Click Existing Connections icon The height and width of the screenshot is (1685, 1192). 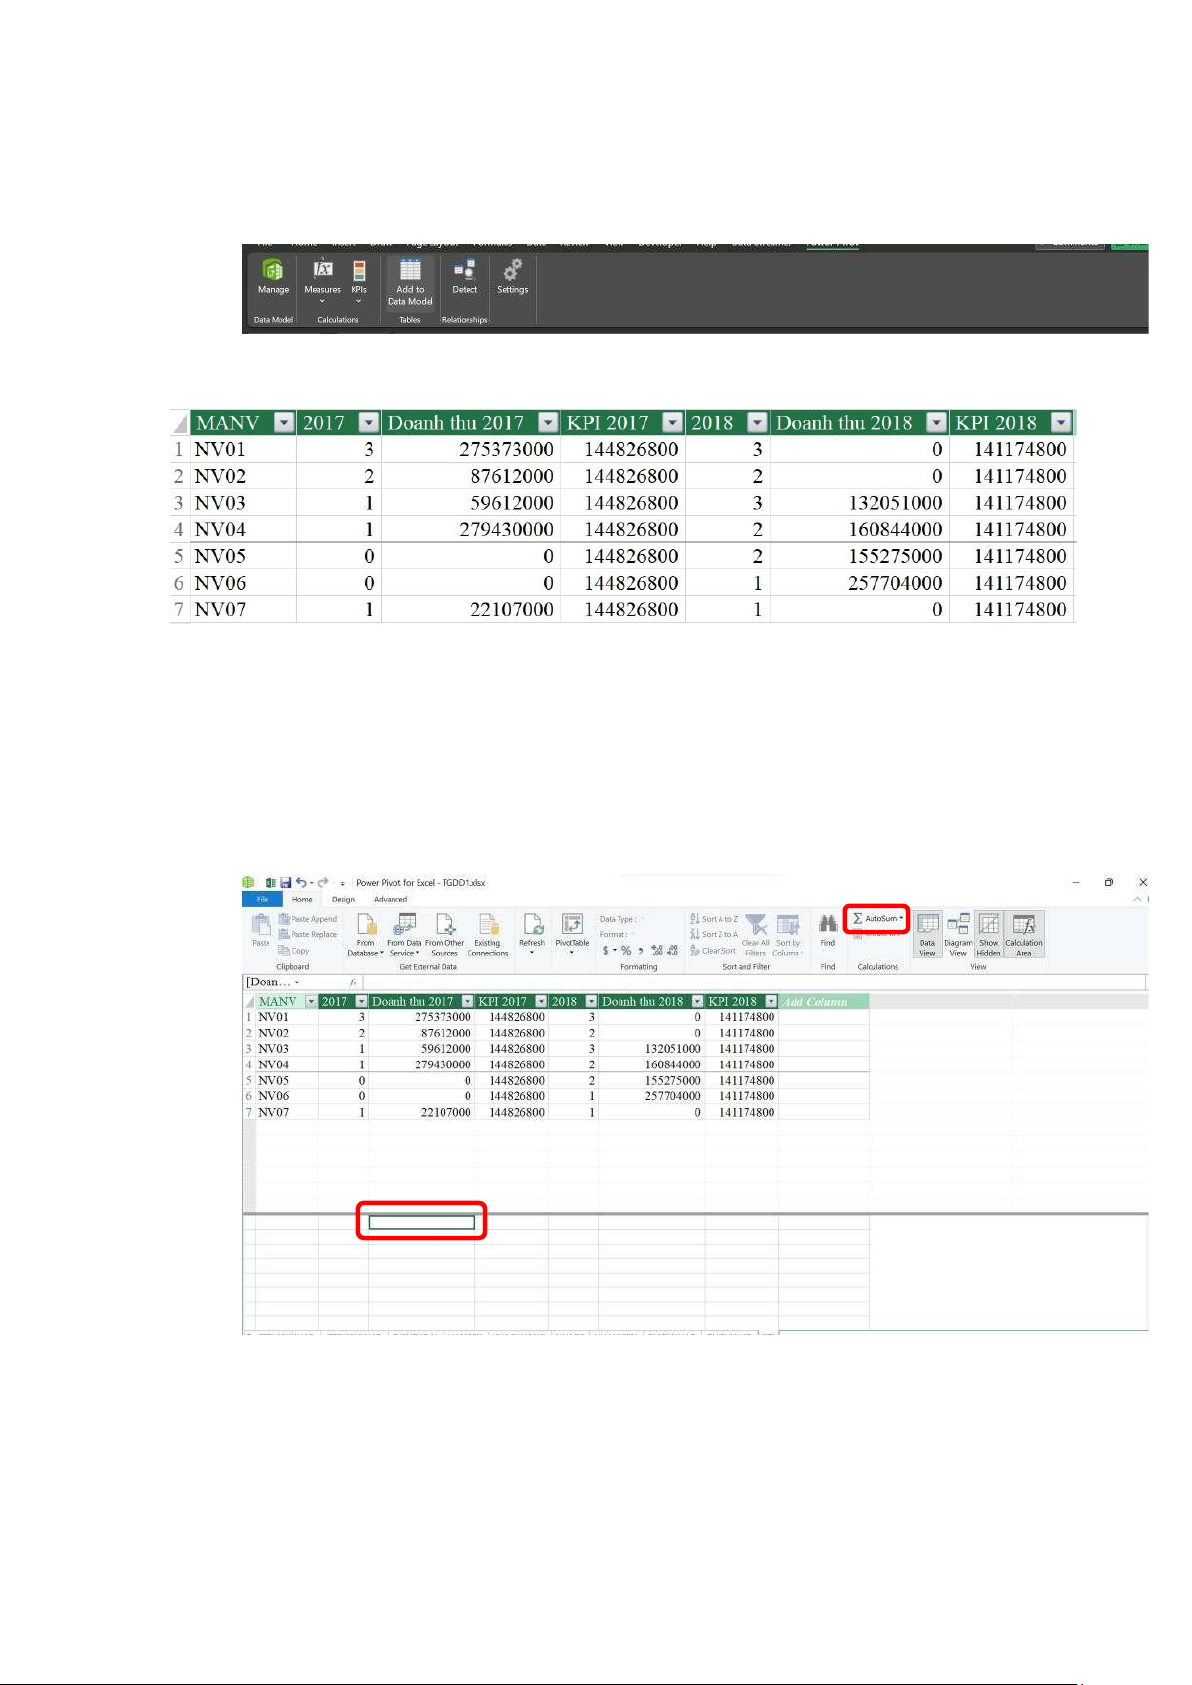click(488, 925)
